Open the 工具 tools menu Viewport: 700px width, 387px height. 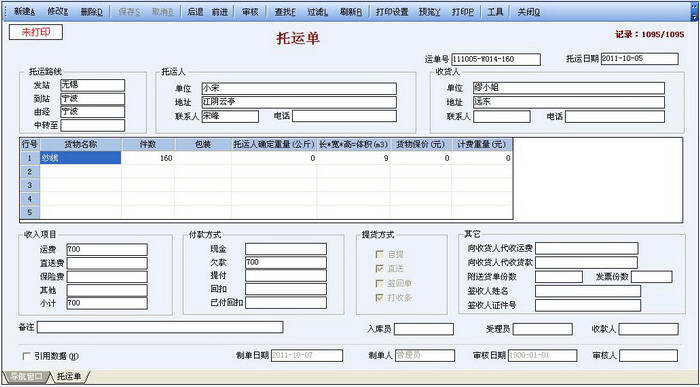495,12
